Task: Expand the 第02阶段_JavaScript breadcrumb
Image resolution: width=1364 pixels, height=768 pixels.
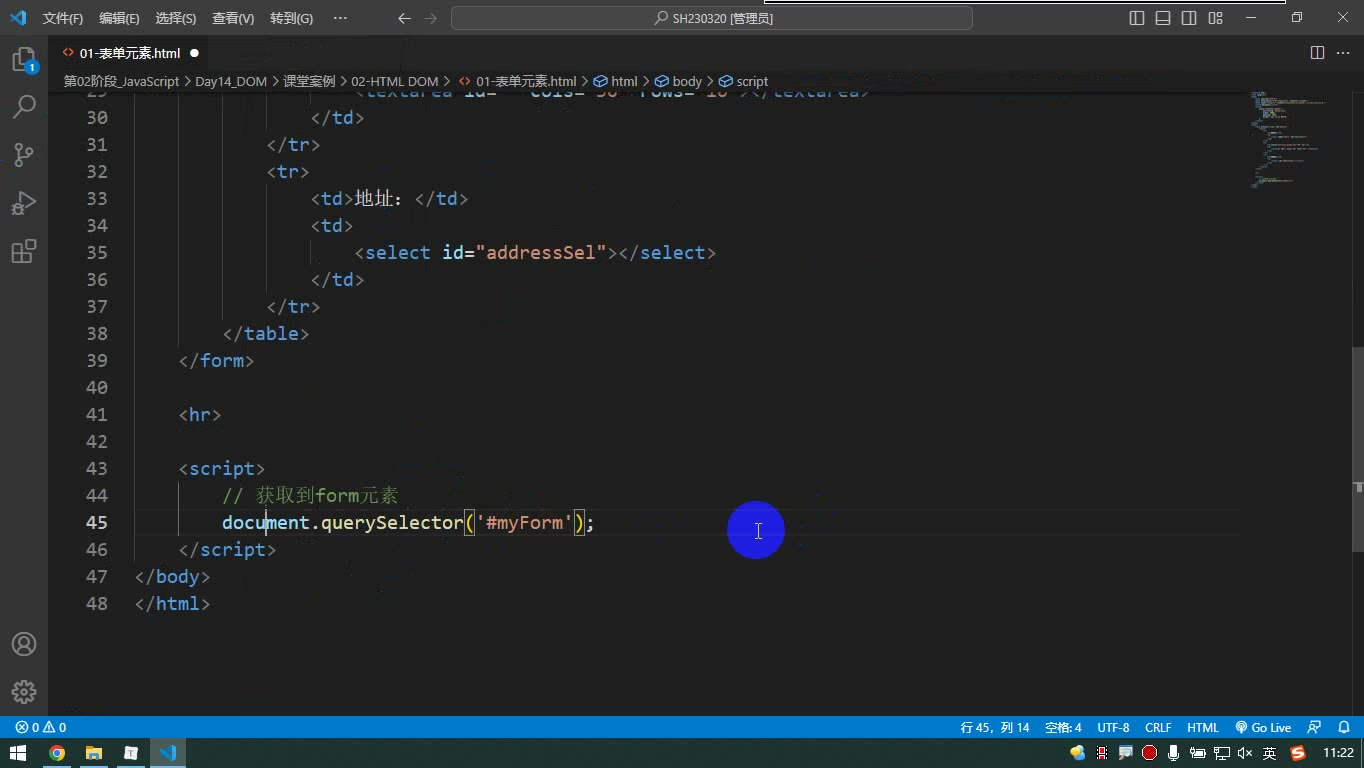Action: [x=121, y=82]
